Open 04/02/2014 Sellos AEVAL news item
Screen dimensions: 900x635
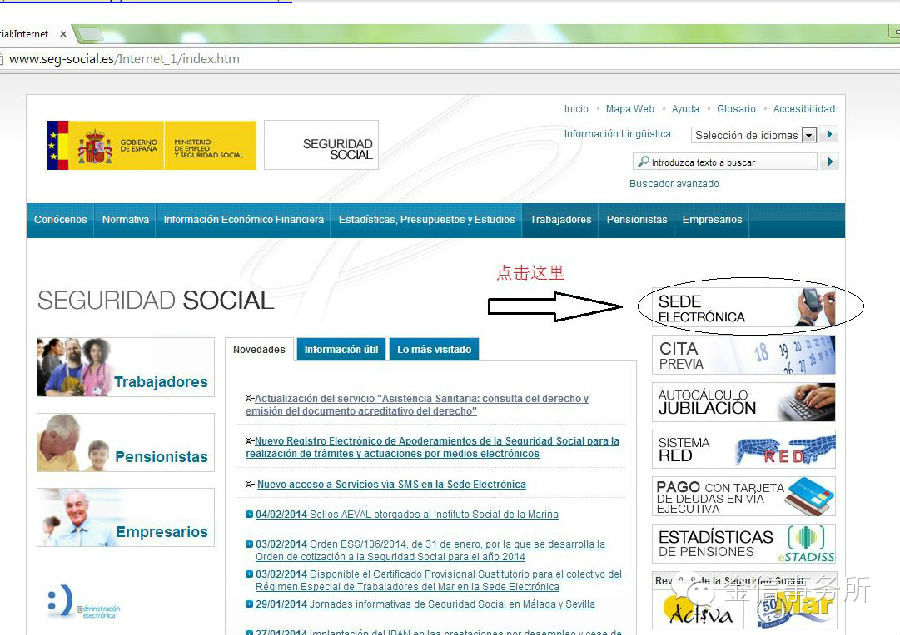407,514
